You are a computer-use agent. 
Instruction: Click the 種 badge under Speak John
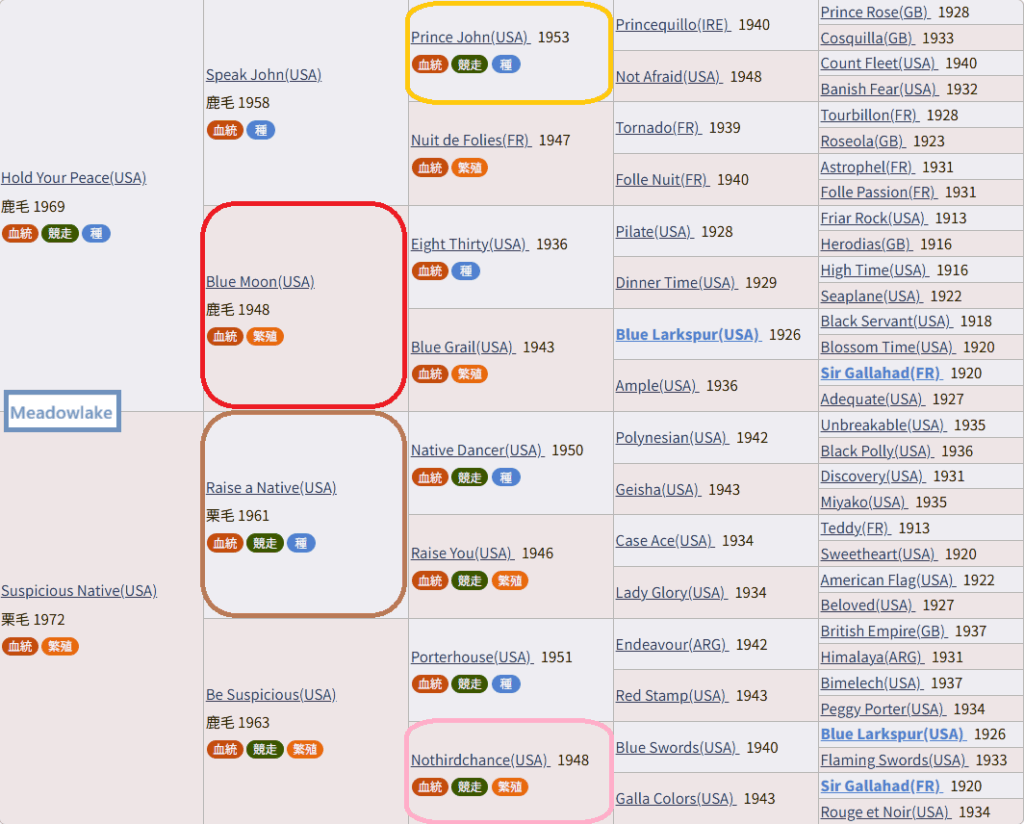[x=261, y=130]
